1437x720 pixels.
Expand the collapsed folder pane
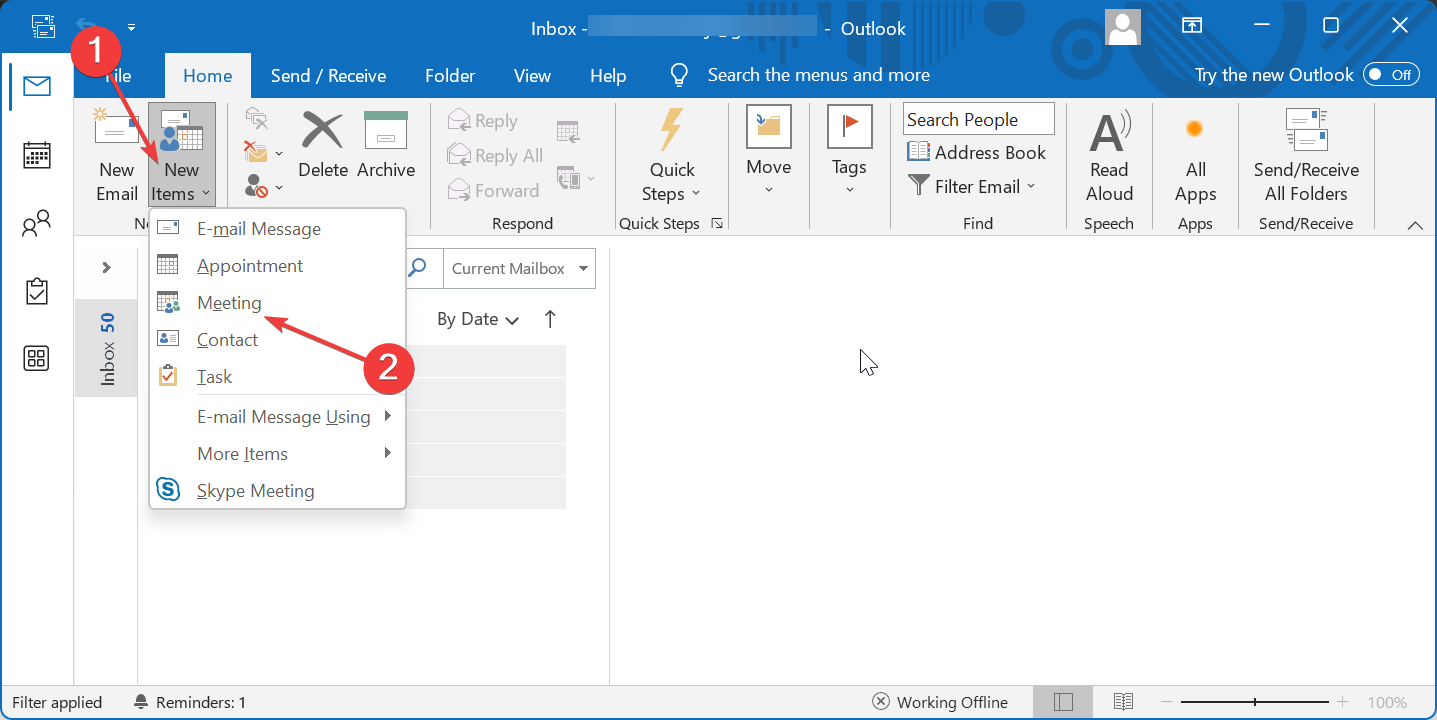(x=107, y=267)
